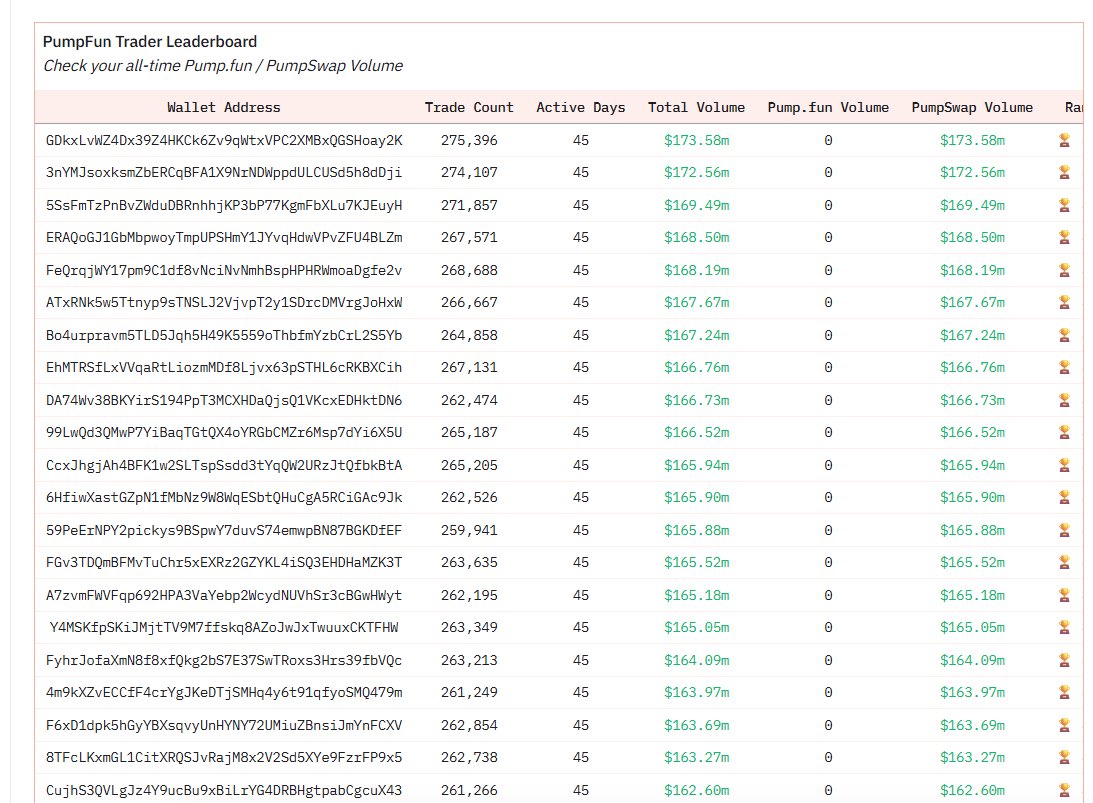Screen dimensions: 1093x803
Task: Click trophy icon for wallet ERAQoGJ1GbM
Action: [1064, 237]
